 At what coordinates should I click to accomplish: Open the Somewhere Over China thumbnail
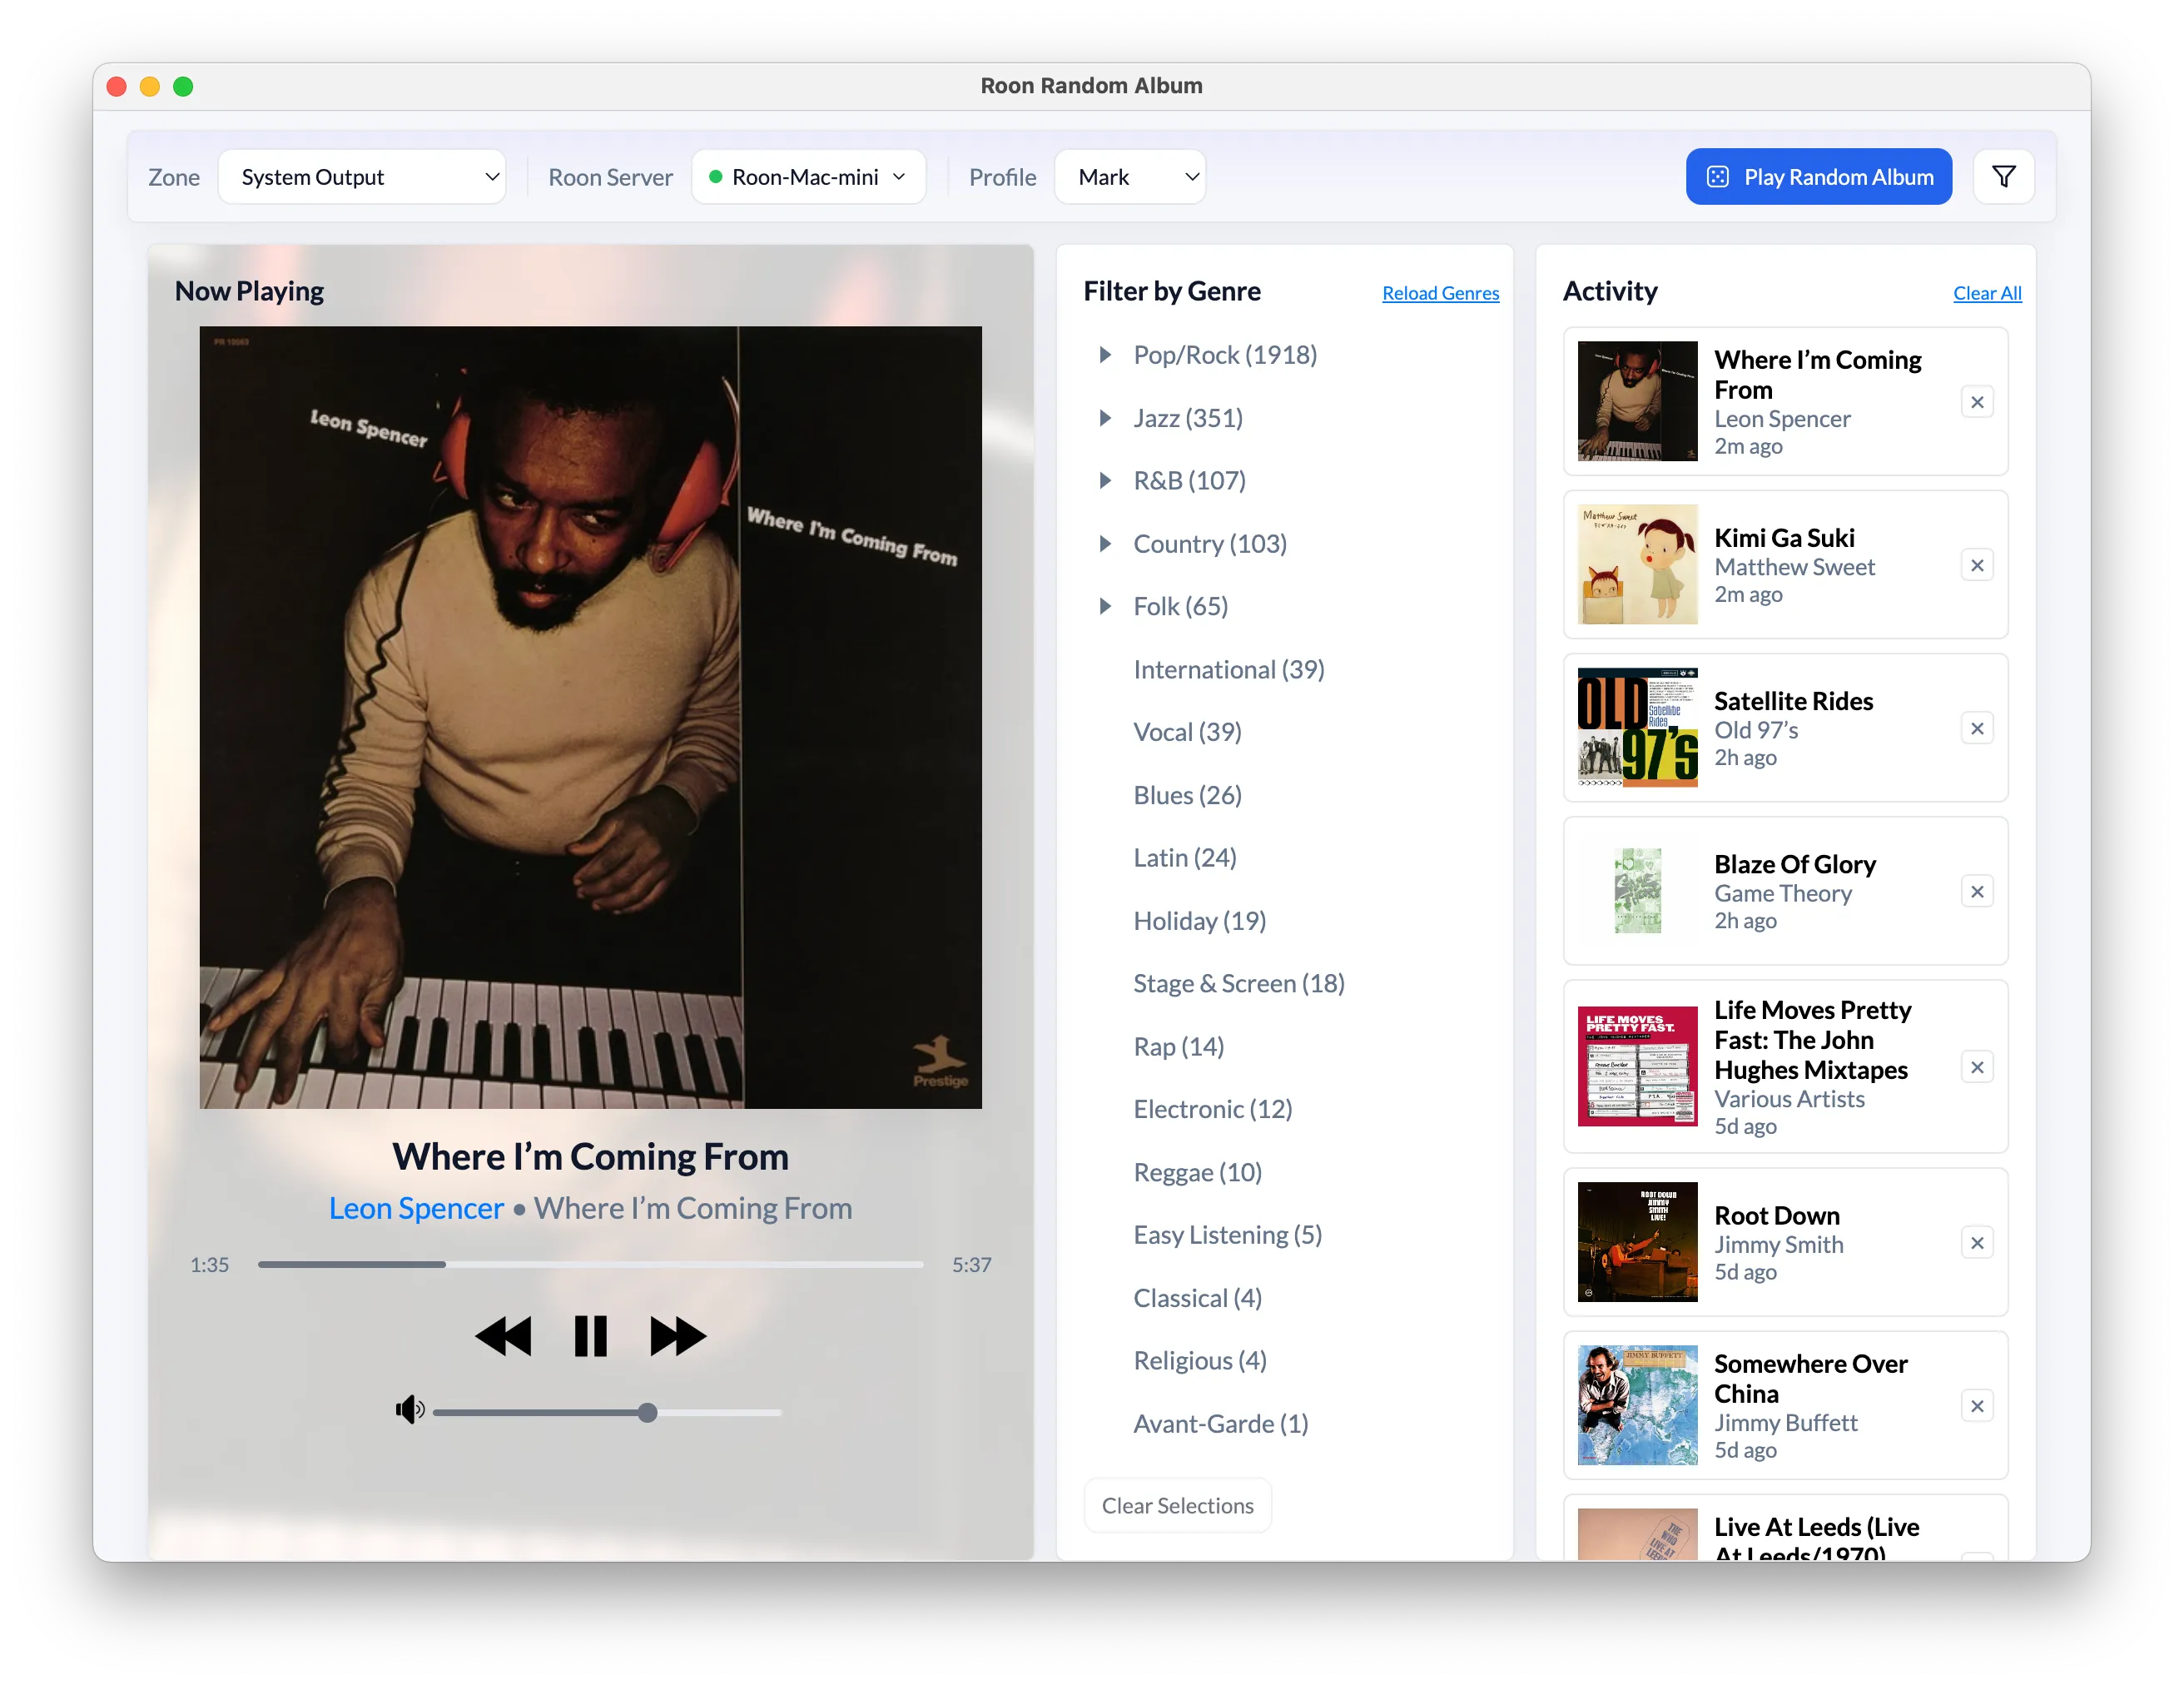1637,1405
